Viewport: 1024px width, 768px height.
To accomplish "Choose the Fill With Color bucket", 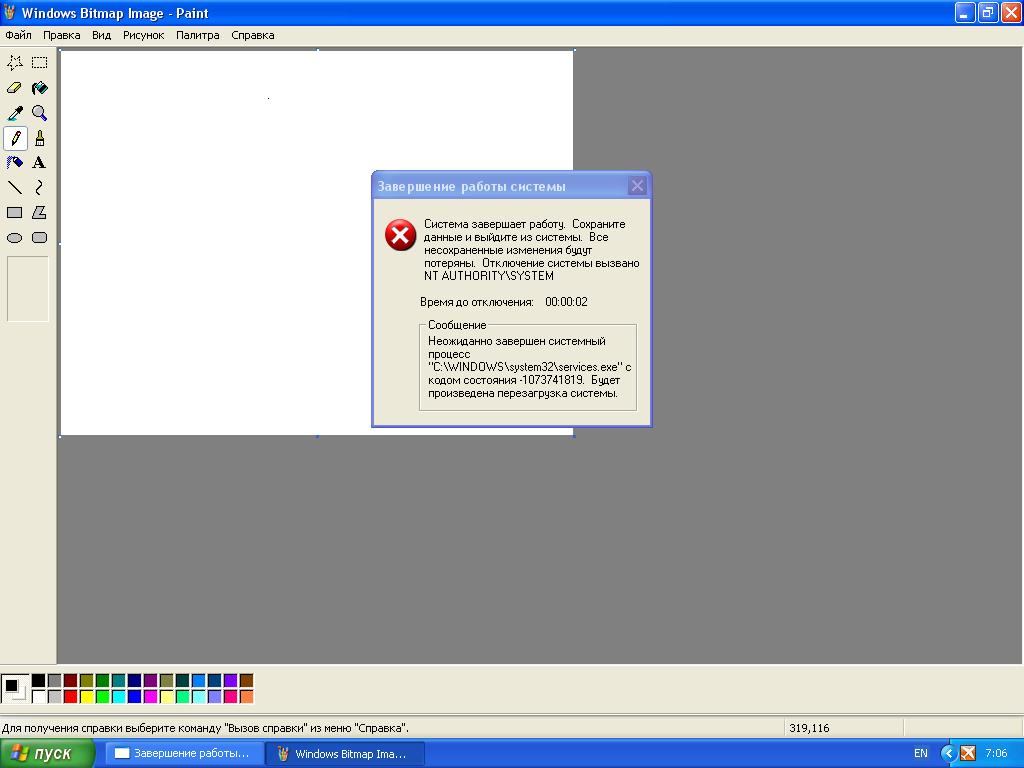I will (x=39, y=88).
